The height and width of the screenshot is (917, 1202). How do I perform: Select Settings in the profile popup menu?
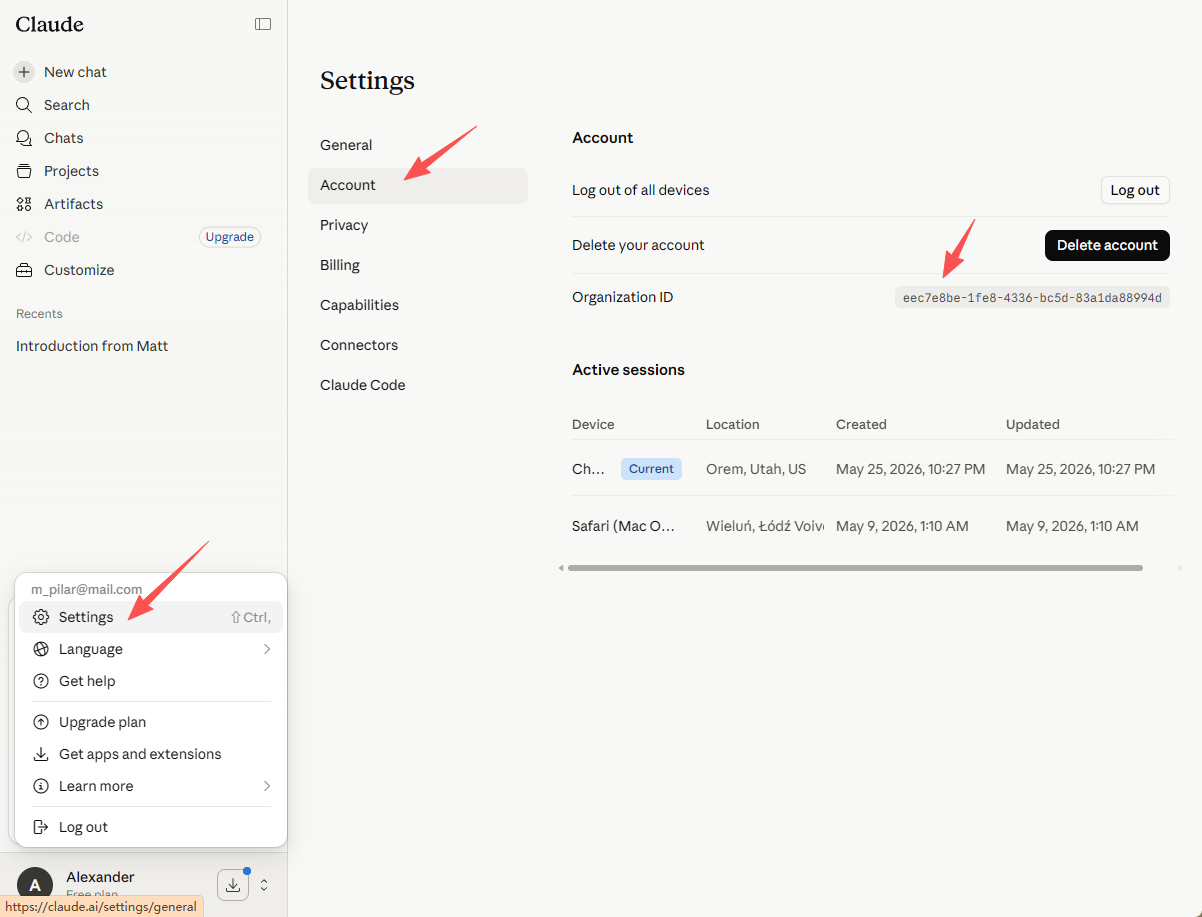click(x=151, y=617)
